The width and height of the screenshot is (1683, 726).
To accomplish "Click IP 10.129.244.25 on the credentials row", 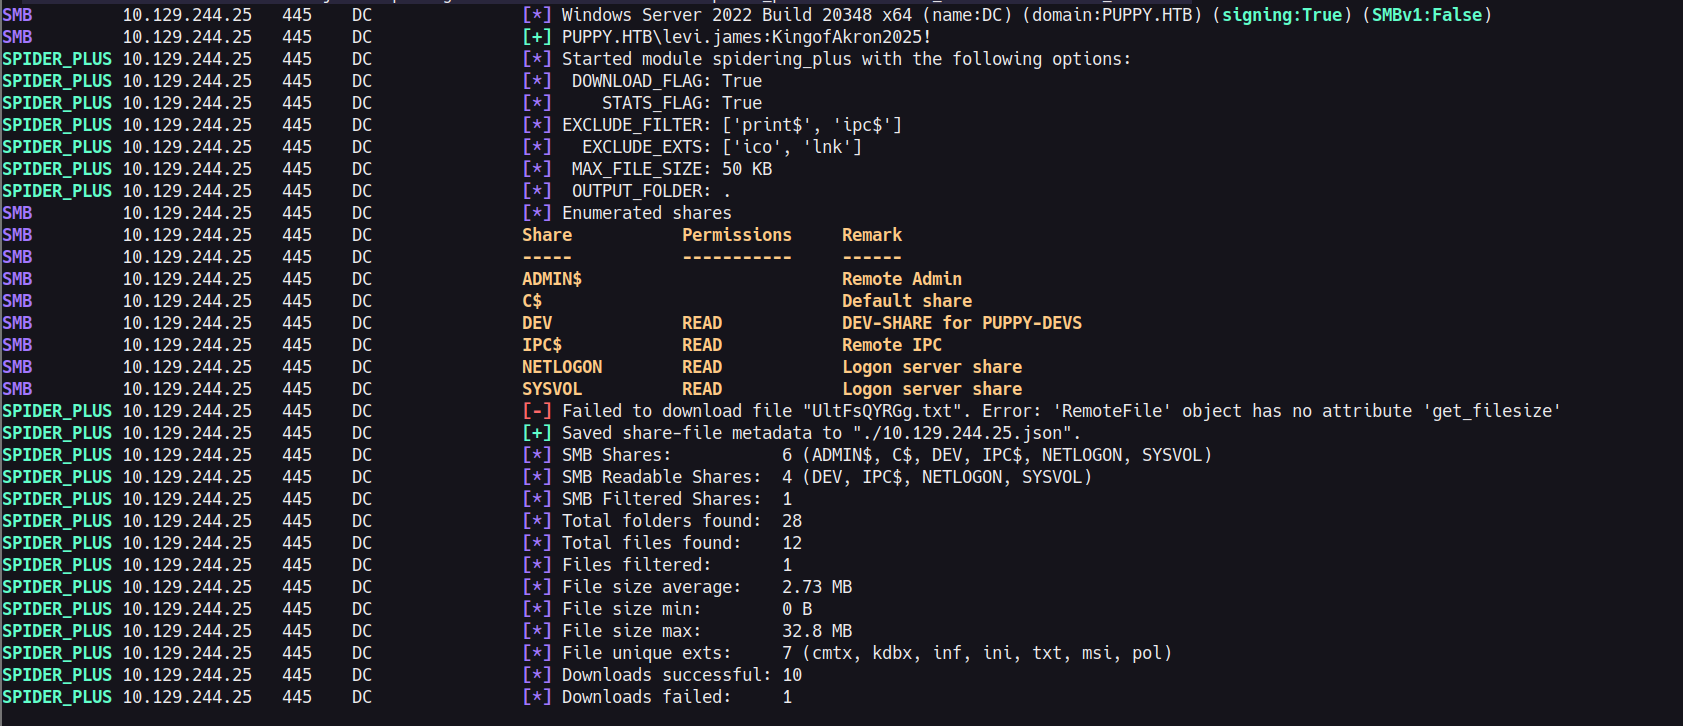I will point(187,37).
